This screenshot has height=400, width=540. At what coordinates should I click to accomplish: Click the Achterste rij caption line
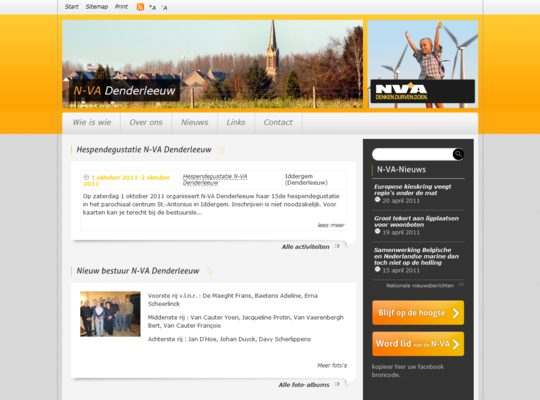(x=229, y=339)
